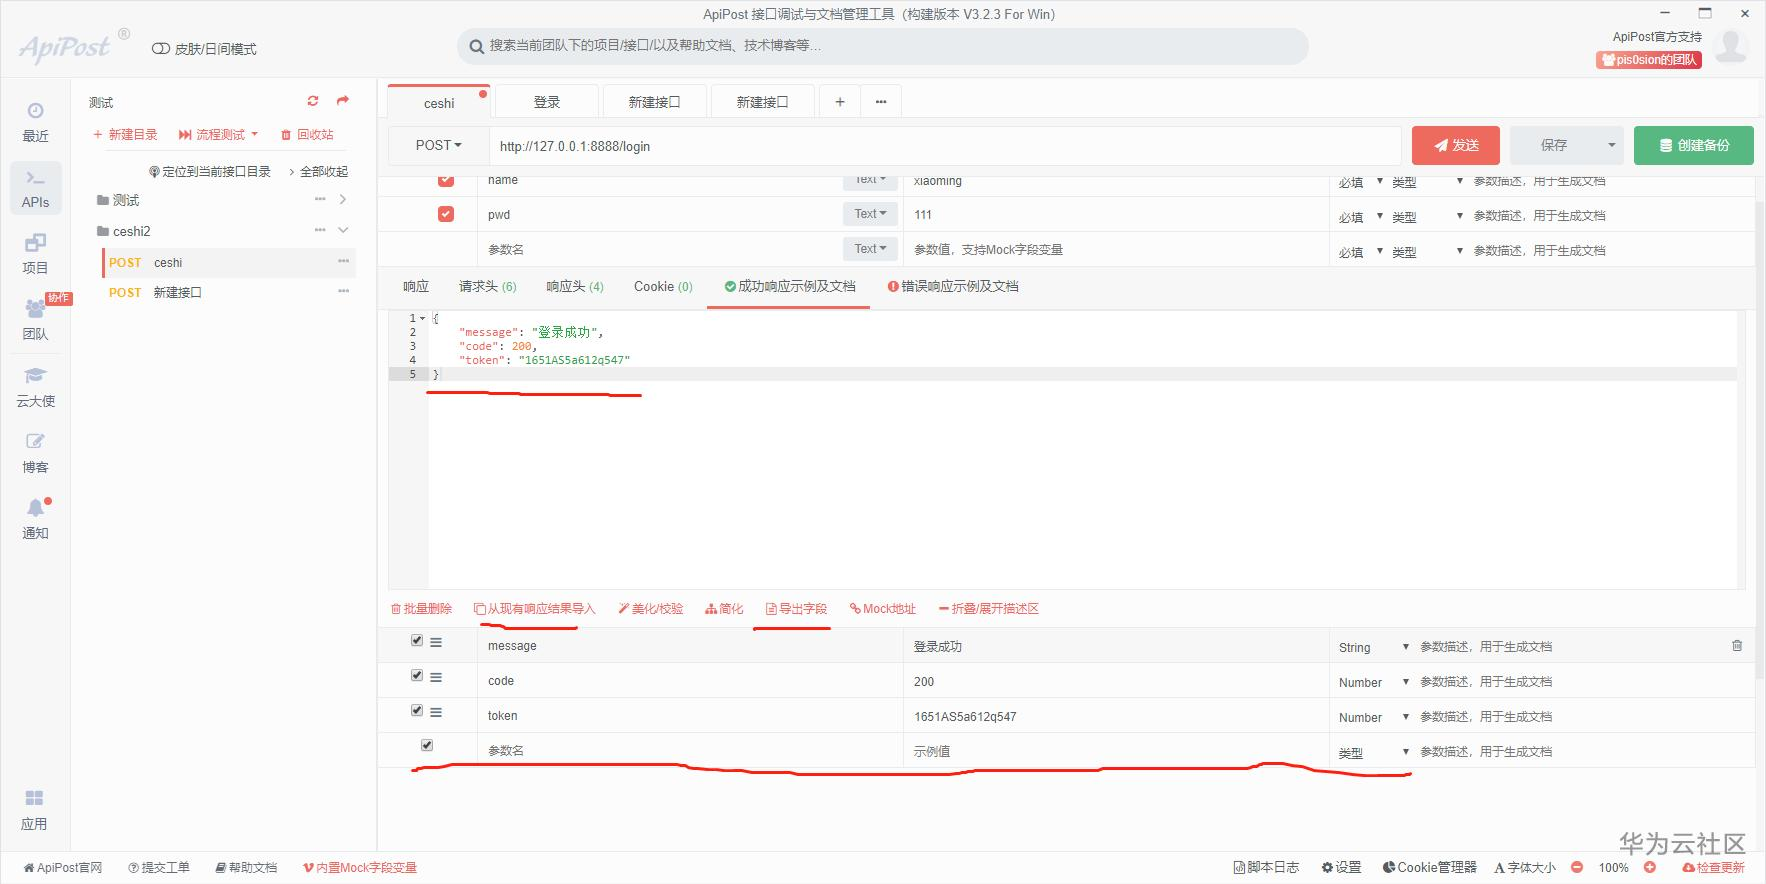The image size is (1766, 884).
Task: Open more options for ceshi2 folder
Action: coord(320,230)
